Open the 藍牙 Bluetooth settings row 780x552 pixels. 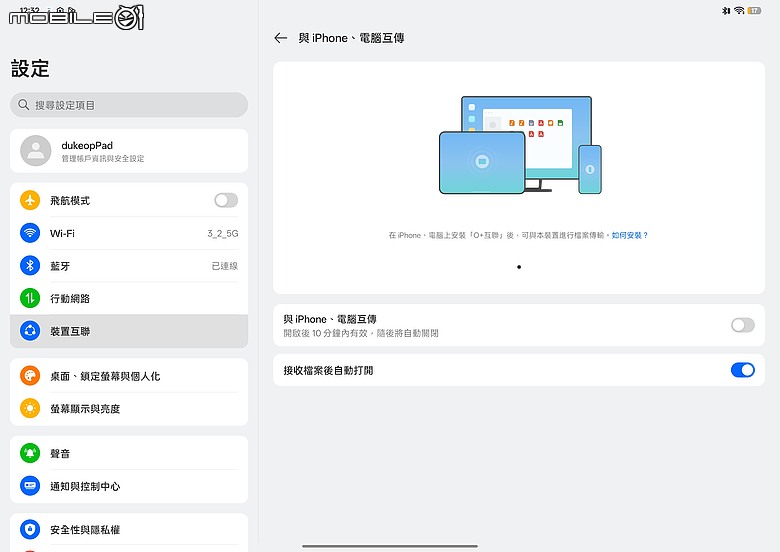pyautogui.click(x=129, y=266)
